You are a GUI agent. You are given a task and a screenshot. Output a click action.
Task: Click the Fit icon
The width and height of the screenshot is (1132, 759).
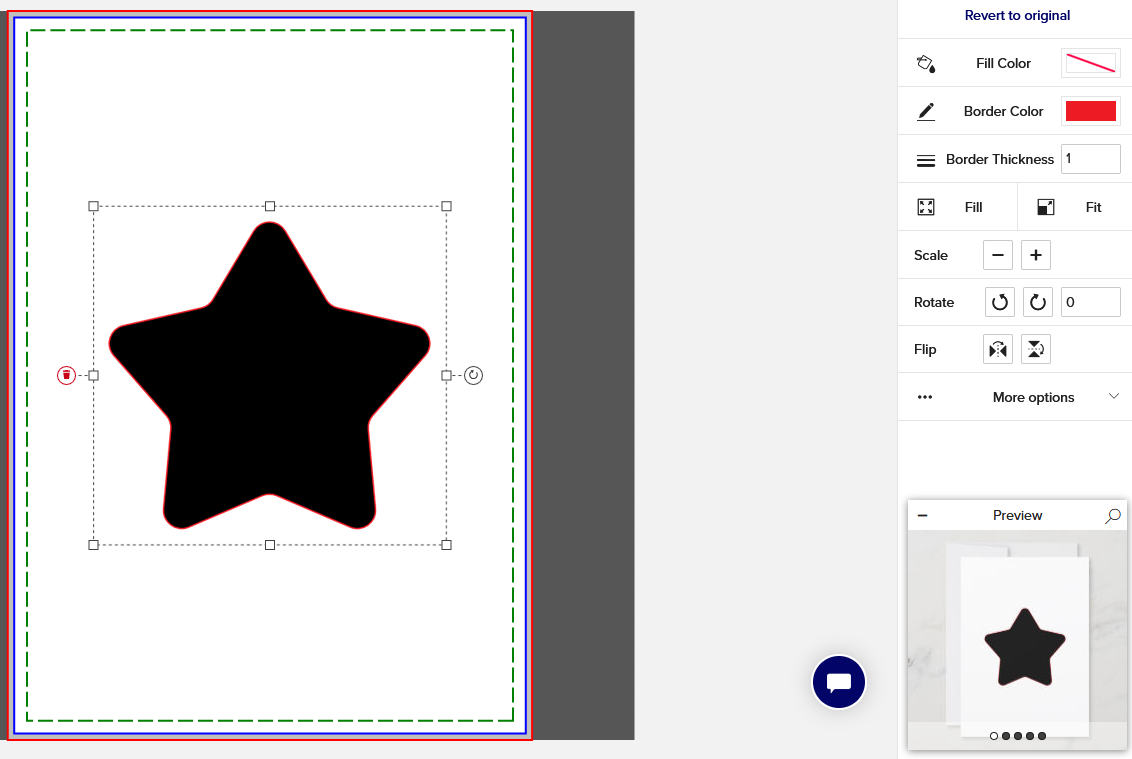click(1045, 207)
